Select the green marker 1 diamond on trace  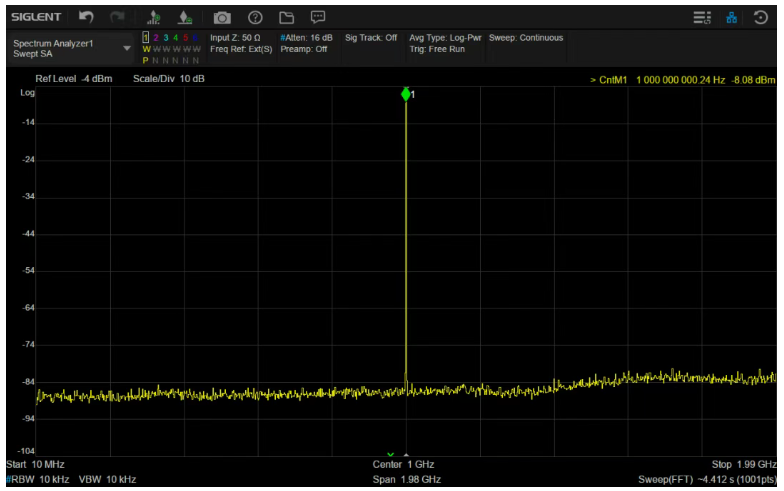pos(406,94)
